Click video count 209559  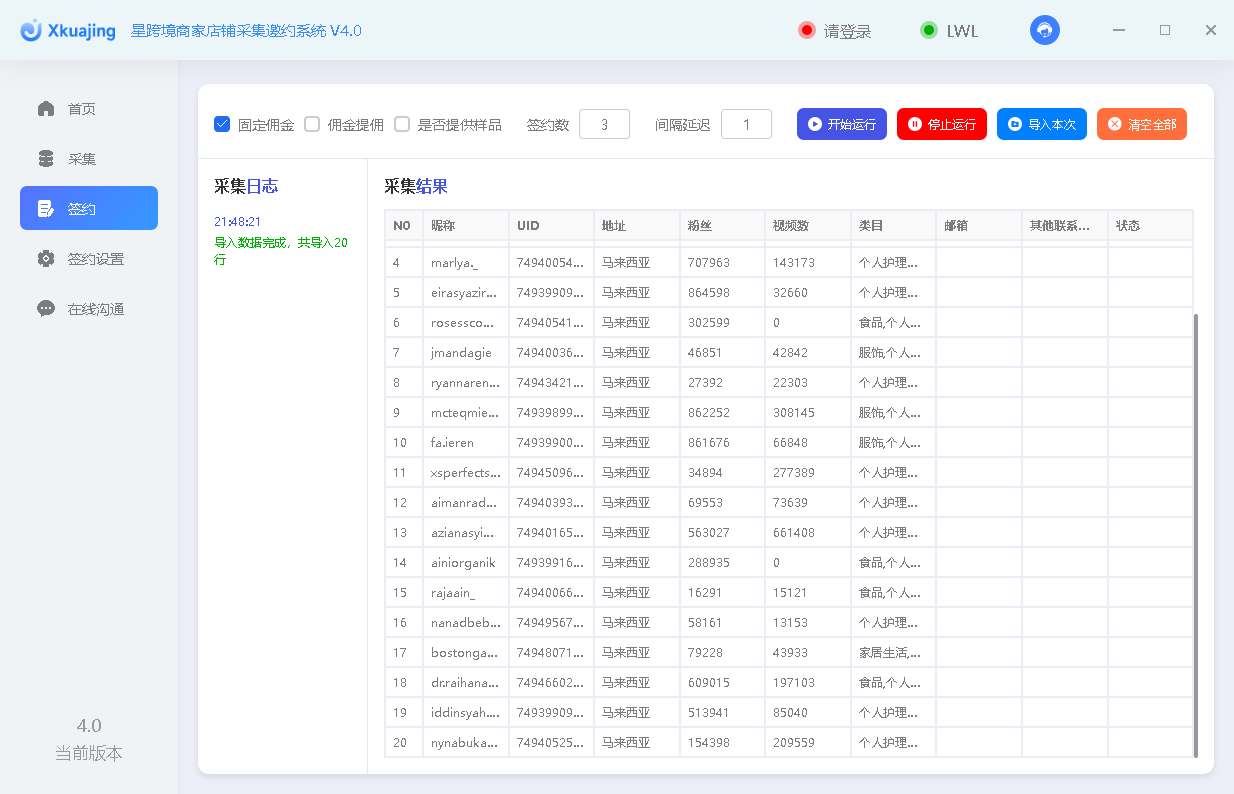pyautogui.click(x=794, y=743)
